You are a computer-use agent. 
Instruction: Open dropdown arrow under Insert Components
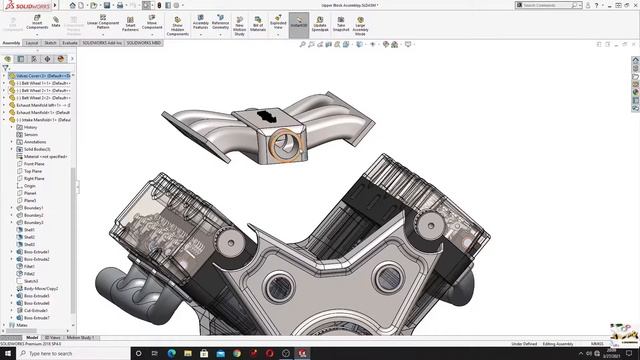pyautogui.click(x=37, y=35)
